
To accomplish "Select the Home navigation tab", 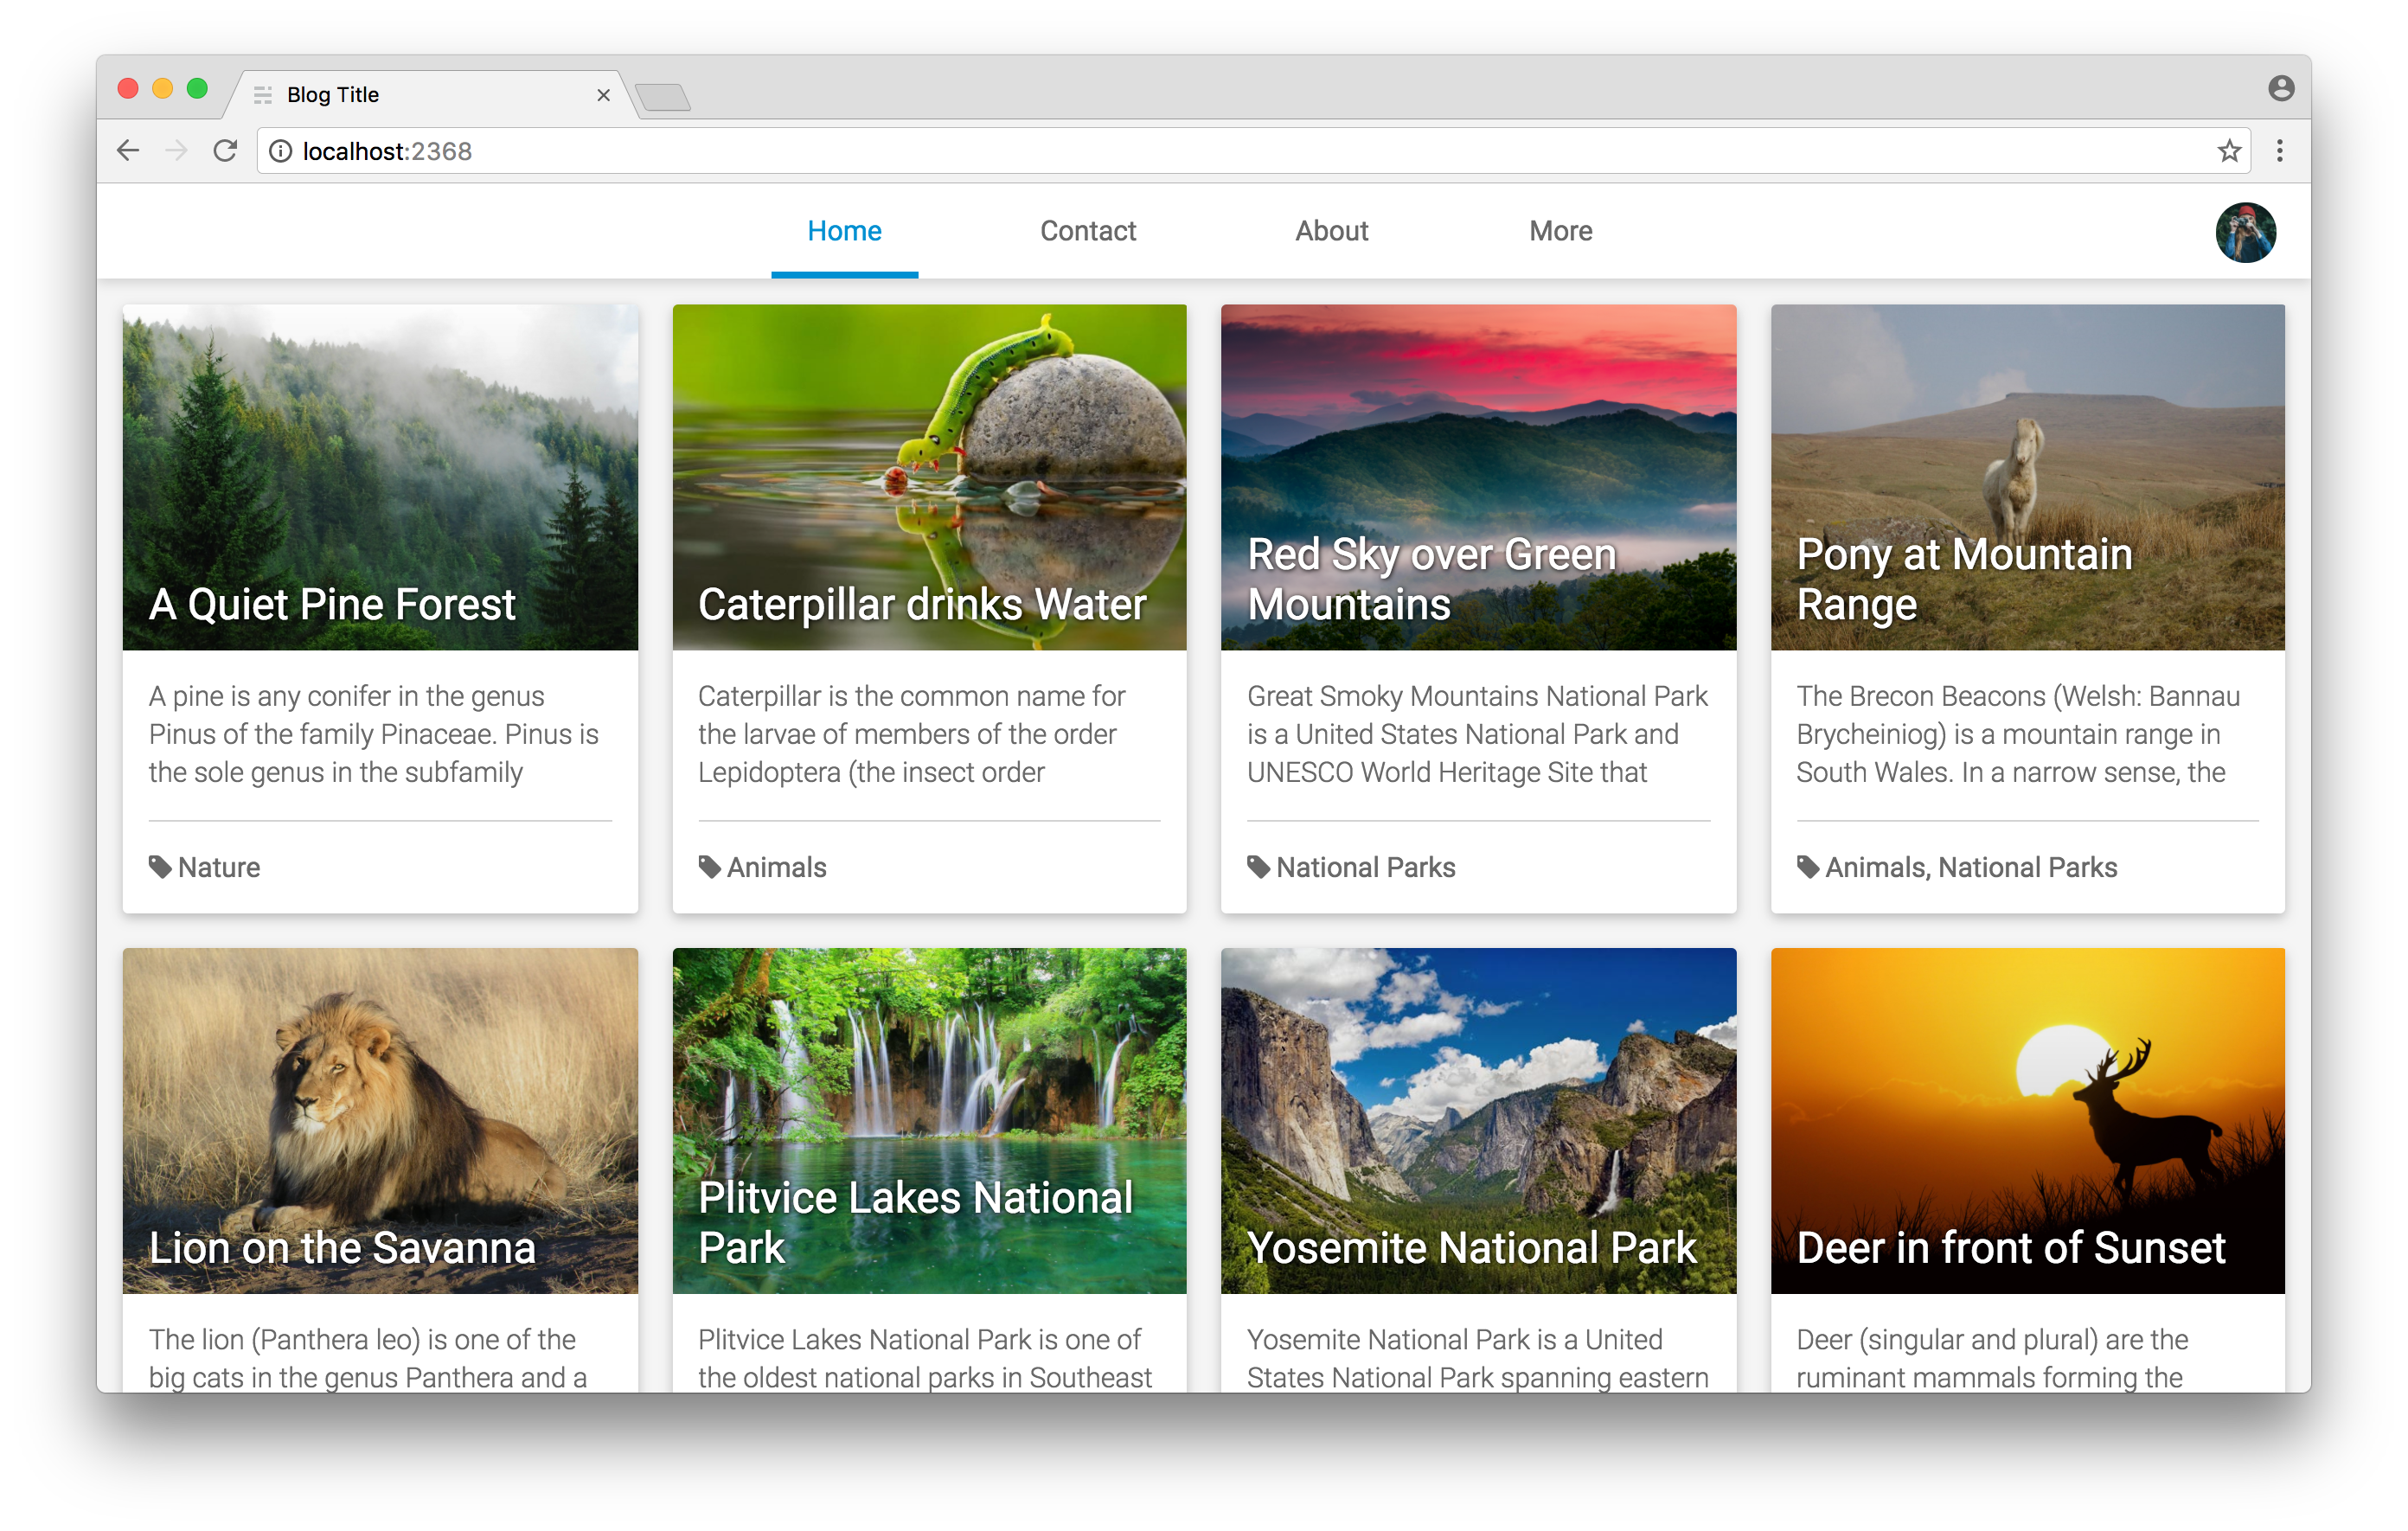I will tap(844, 231).
